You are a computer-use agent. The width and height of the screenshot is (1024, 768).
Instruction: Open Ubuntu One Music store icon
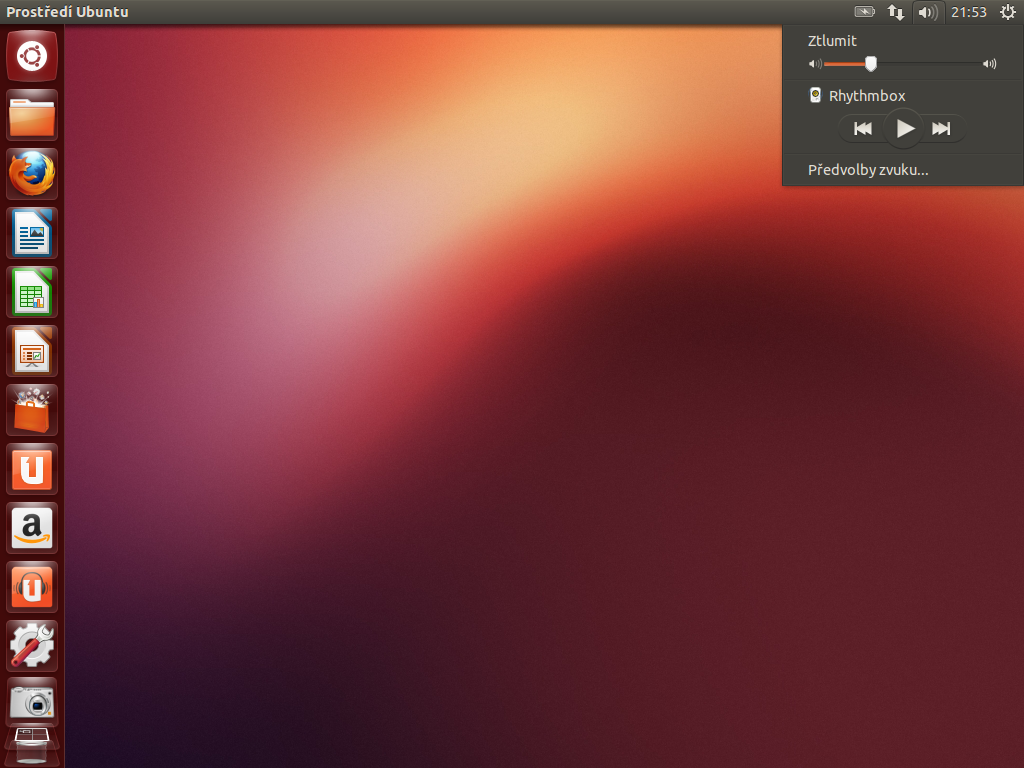coord(32,587)
